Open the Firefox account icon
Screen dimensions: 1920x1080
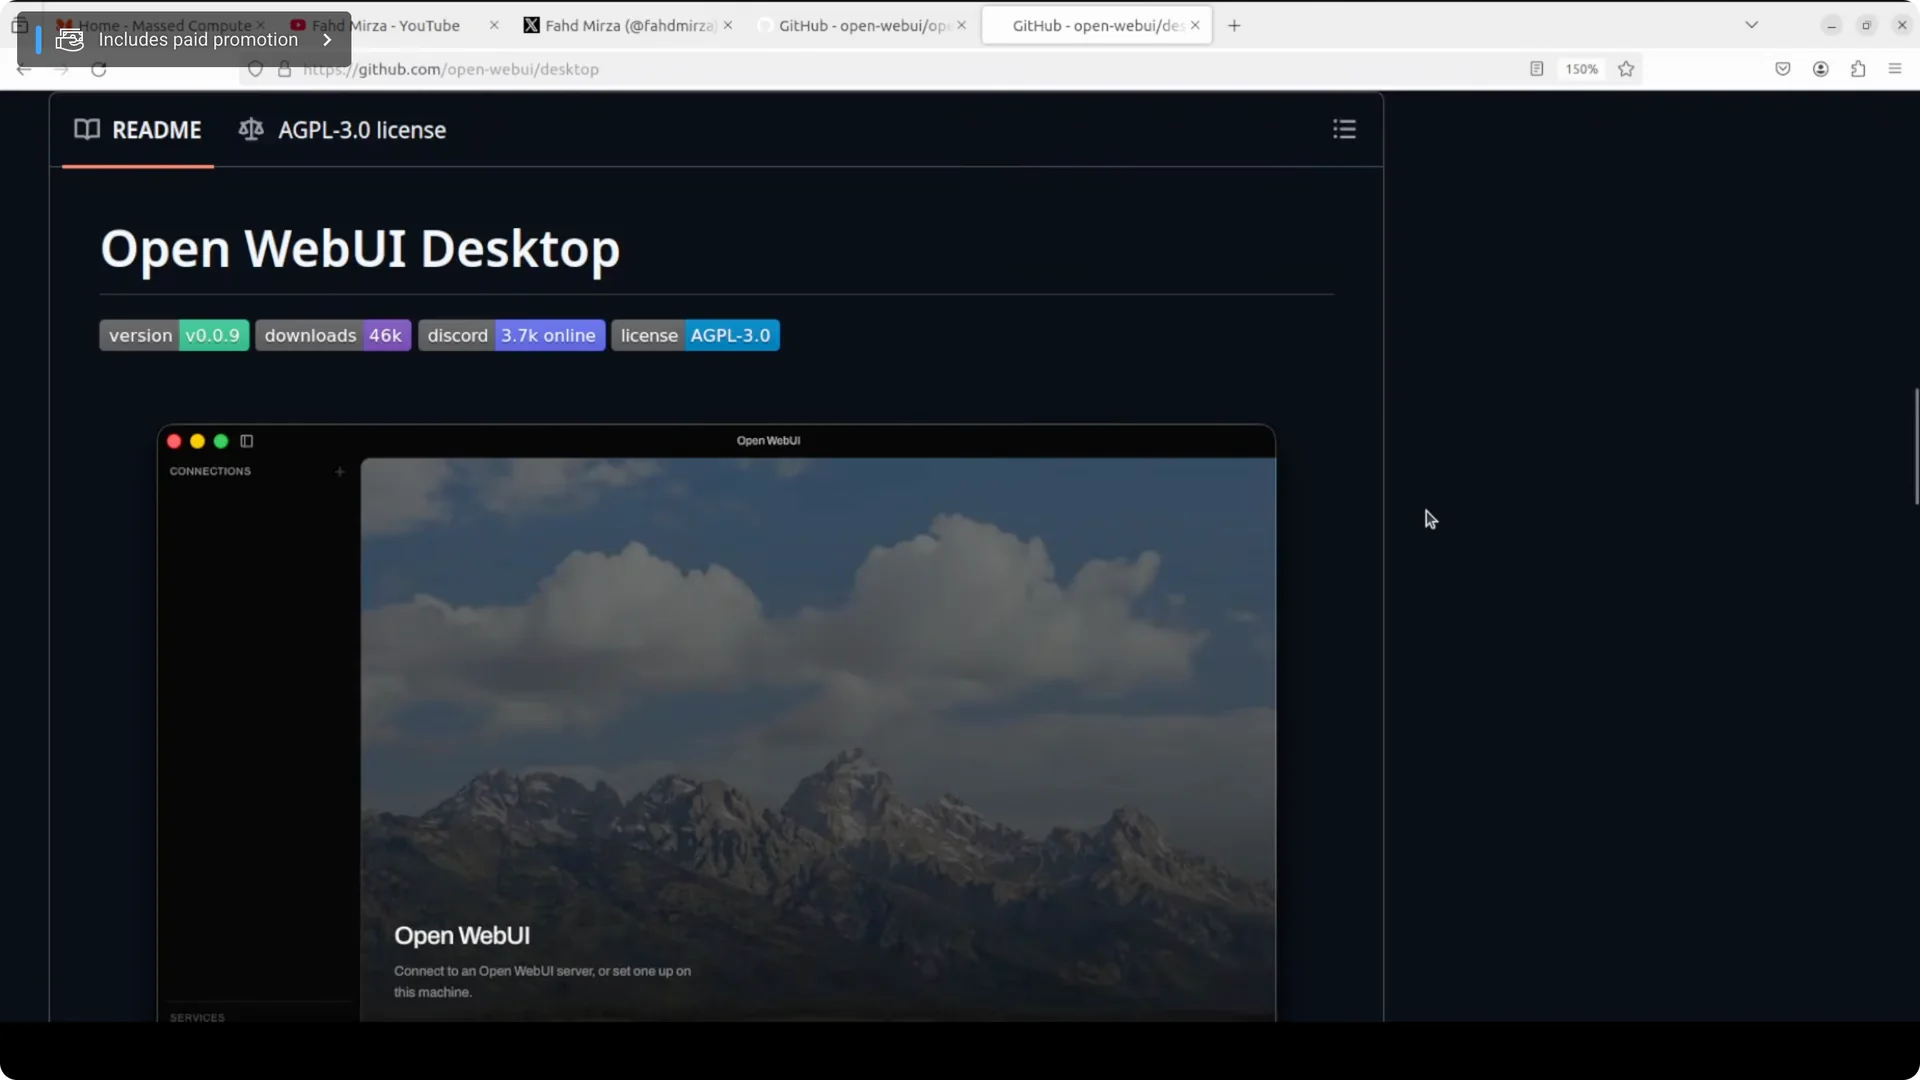coord(1821,69)
